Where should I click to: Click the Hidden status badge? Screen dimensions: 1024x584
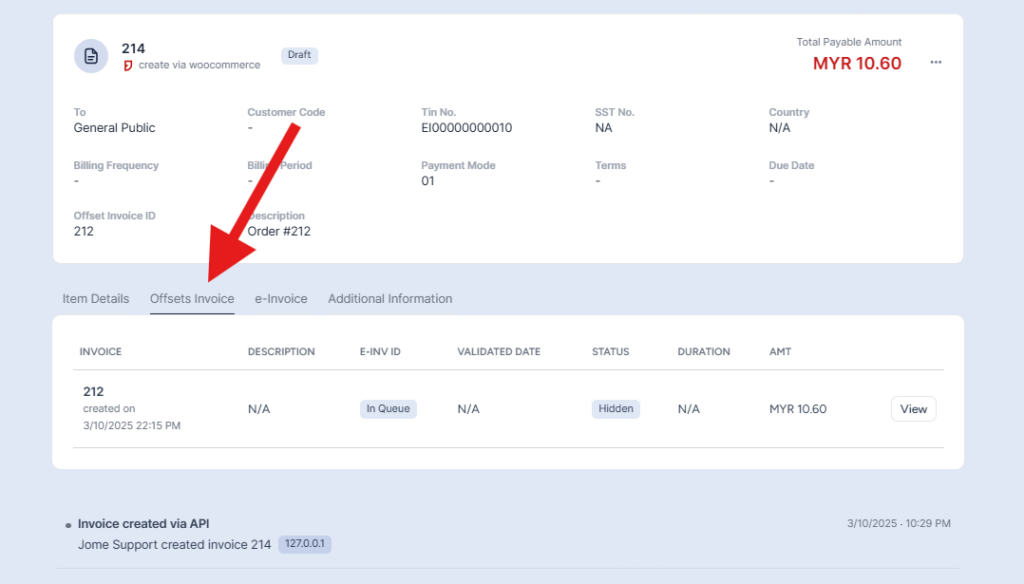[616, 409]
